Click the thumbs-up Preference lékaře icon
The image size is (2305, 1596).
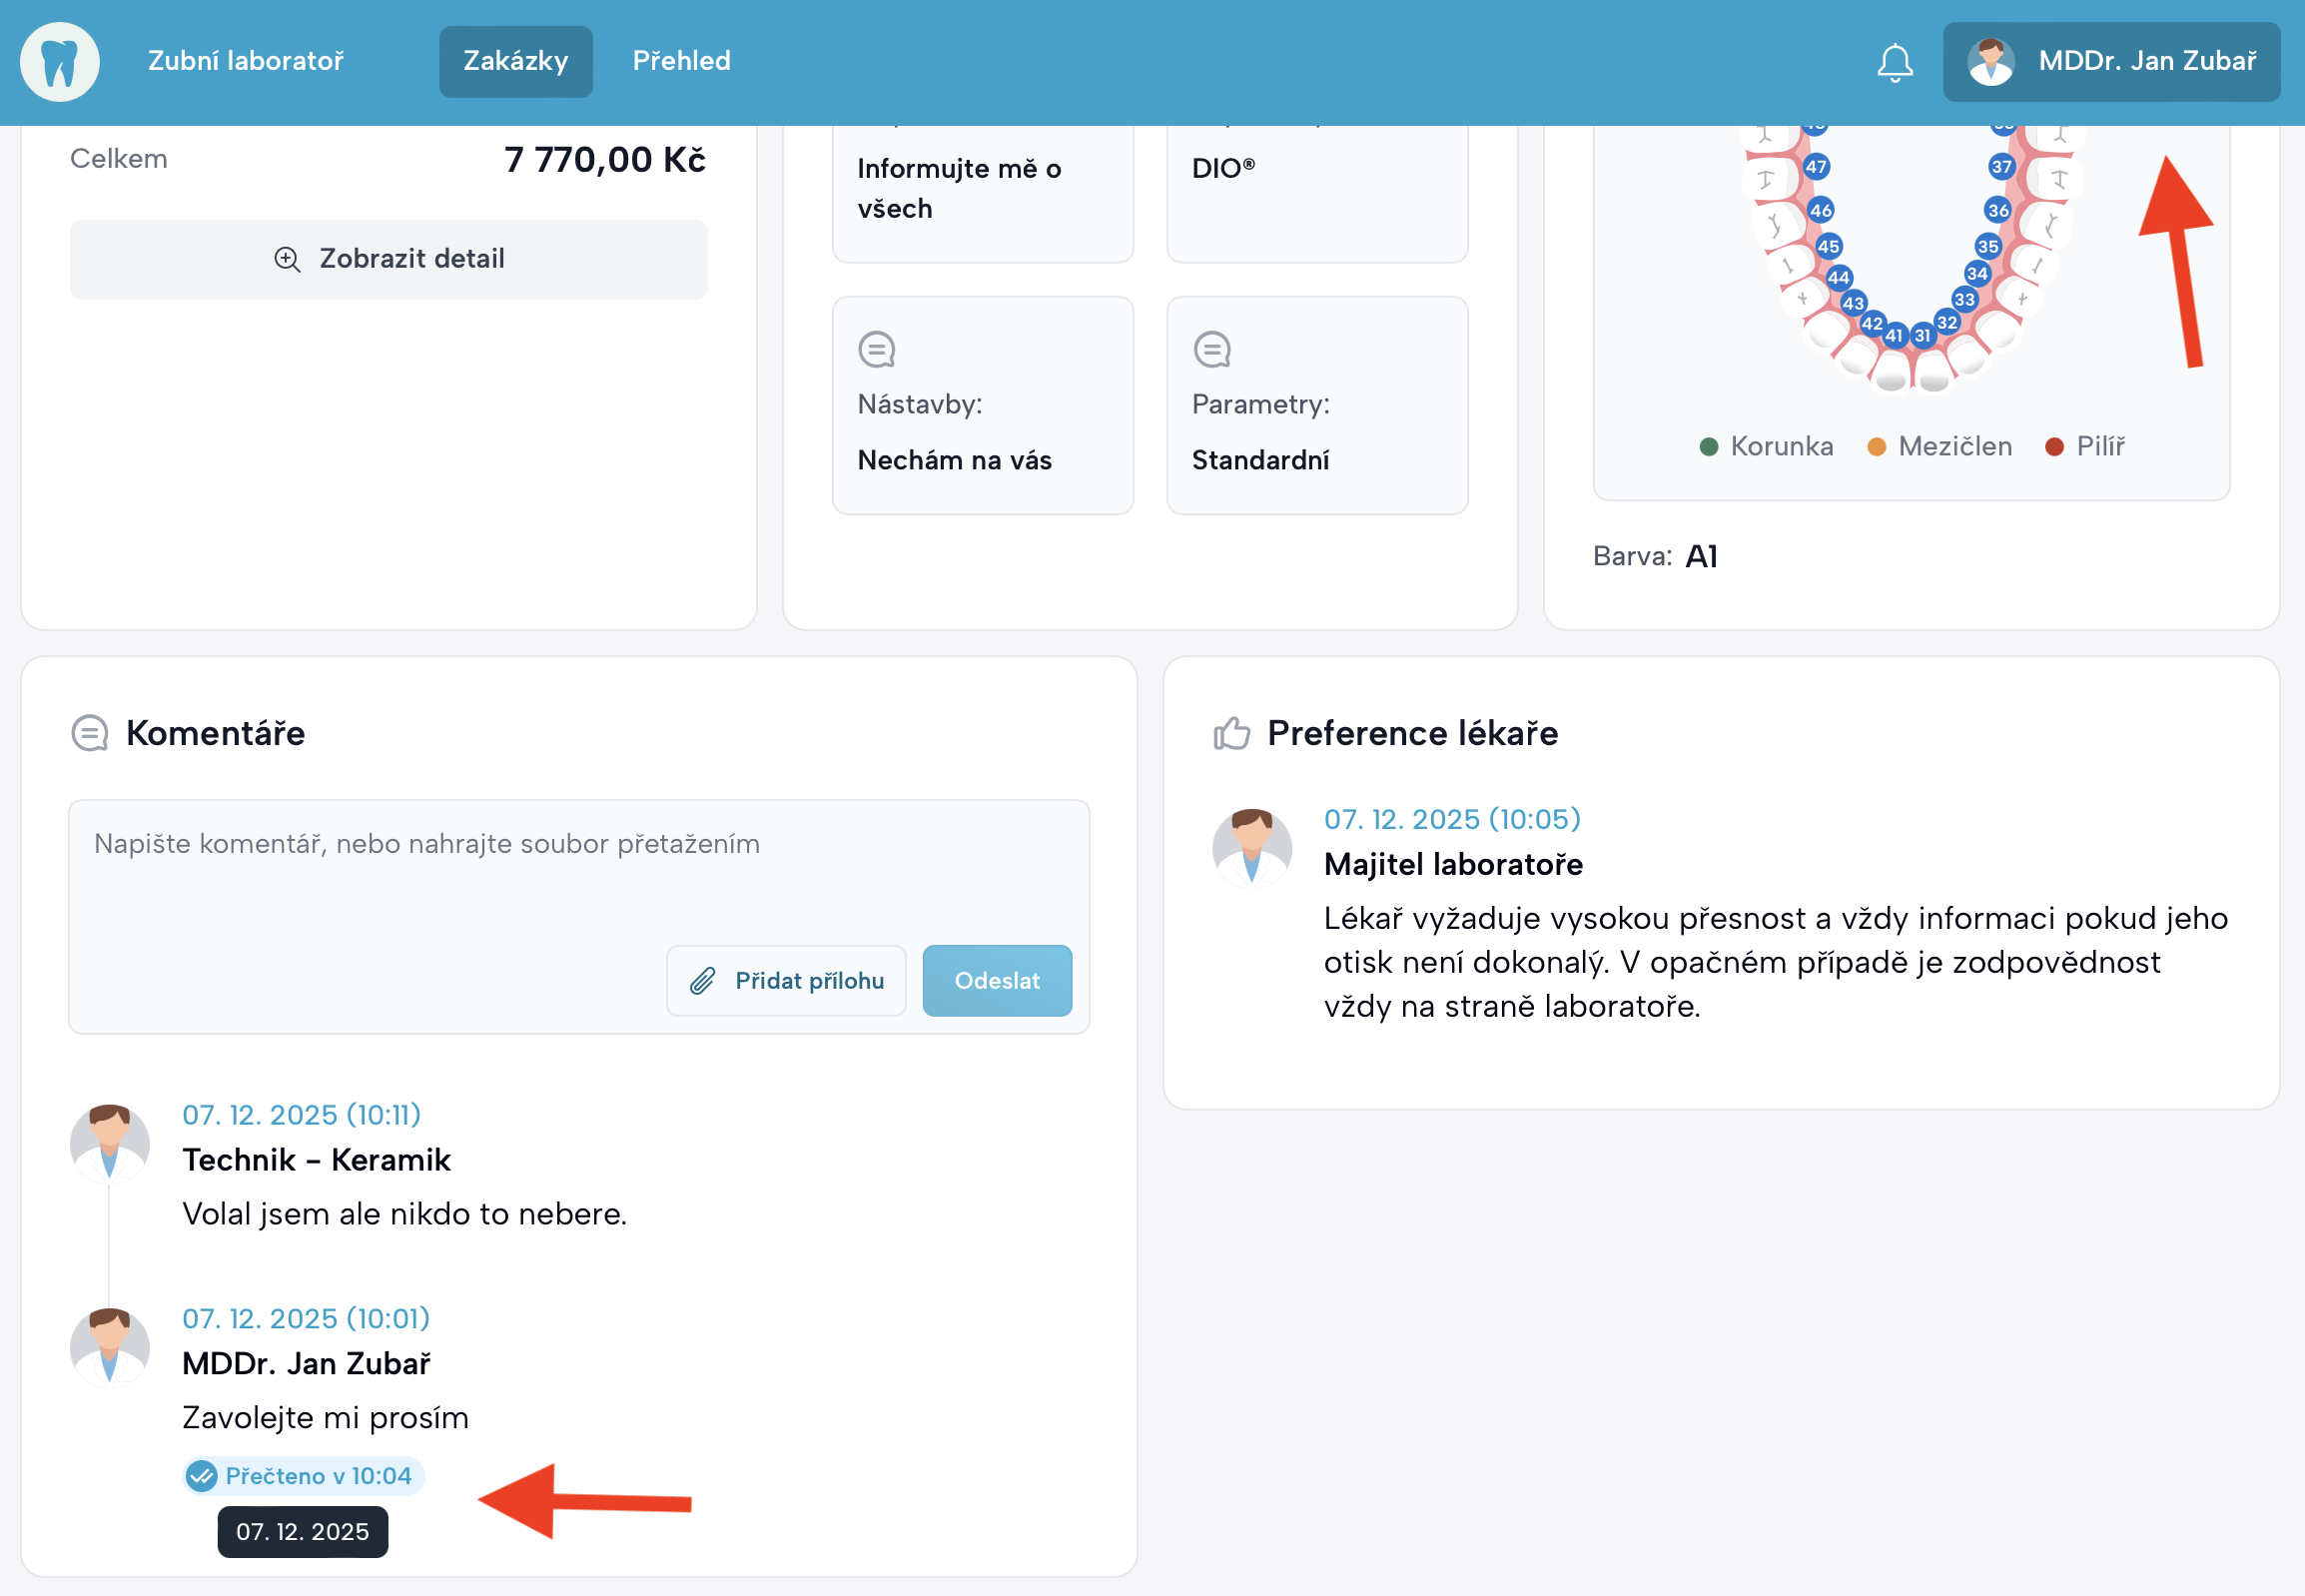pos(1232,733)
